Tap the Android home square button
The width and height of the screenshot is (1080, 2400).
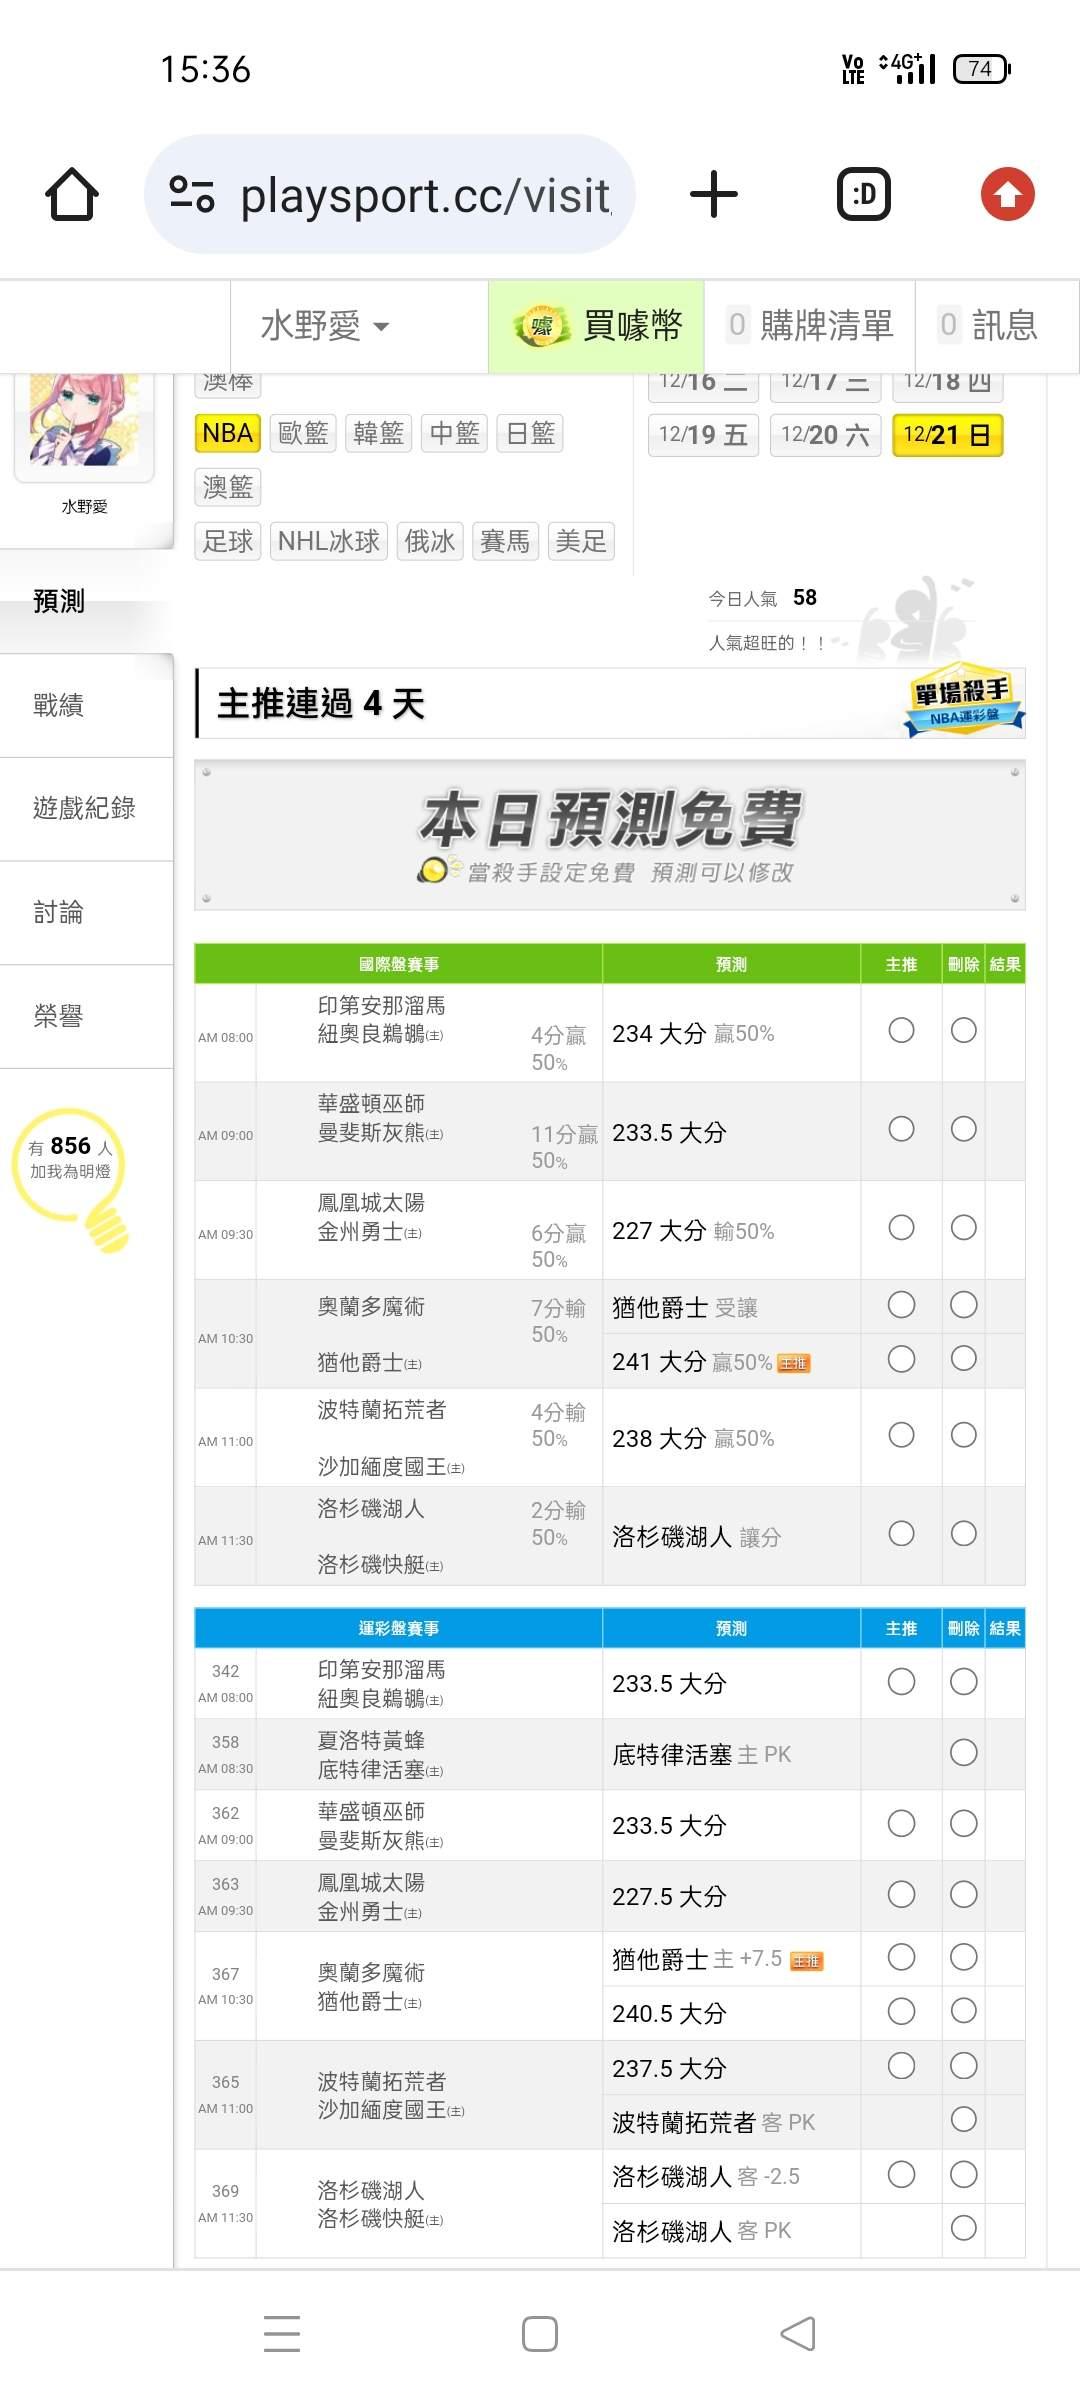(540, 2334)
